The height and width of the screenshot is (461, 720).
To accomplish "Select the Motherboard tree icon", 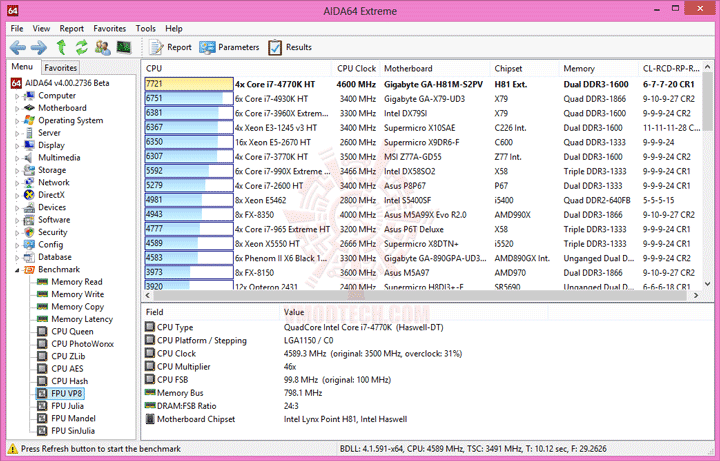I will pos(29,108).
